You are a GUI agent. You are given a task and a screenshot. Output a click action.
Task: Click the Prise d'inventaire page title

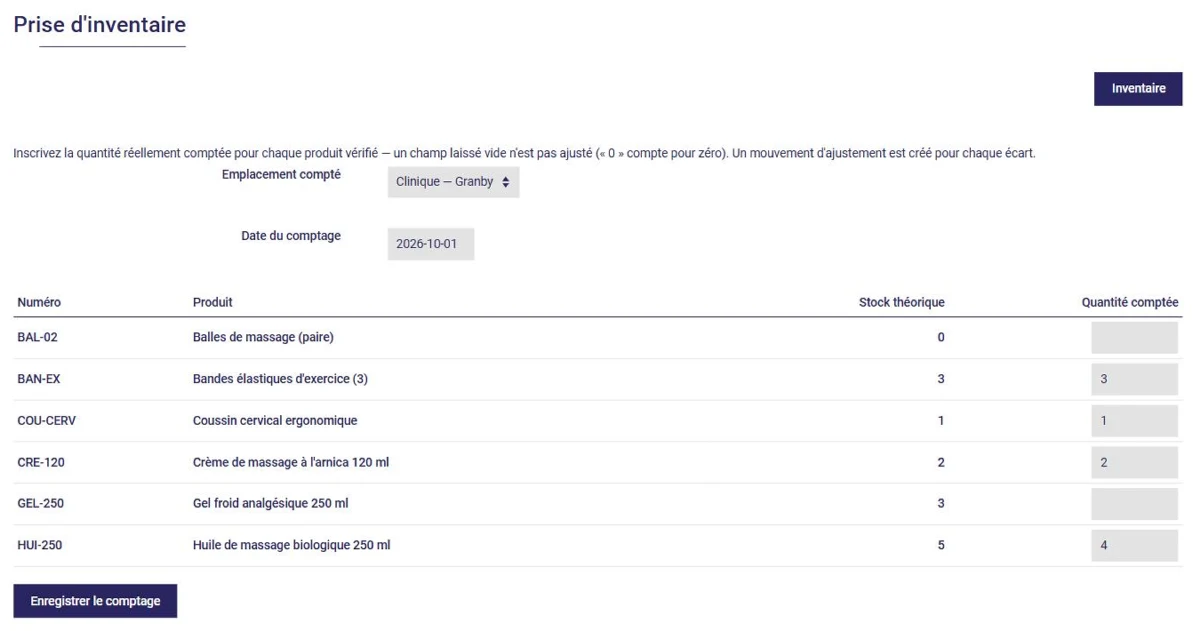100,25
